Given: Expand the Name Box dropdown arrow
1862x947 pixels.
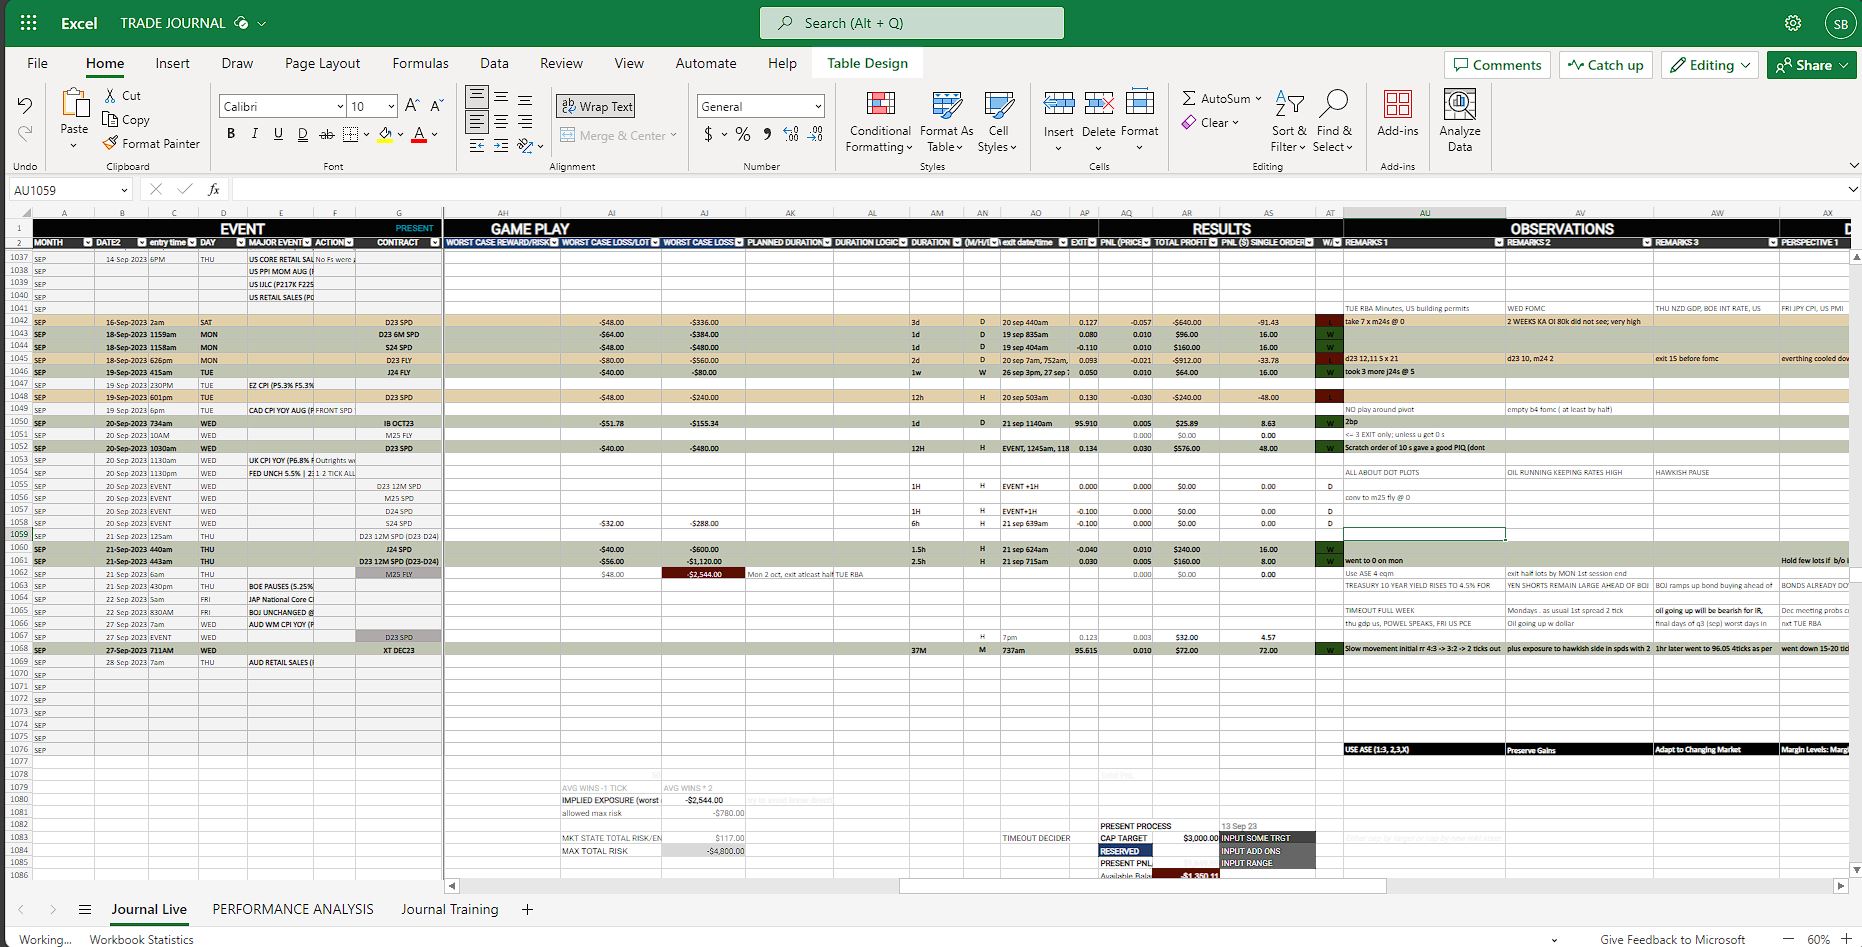Looking at the screenshot, I should tap(124, 190).
